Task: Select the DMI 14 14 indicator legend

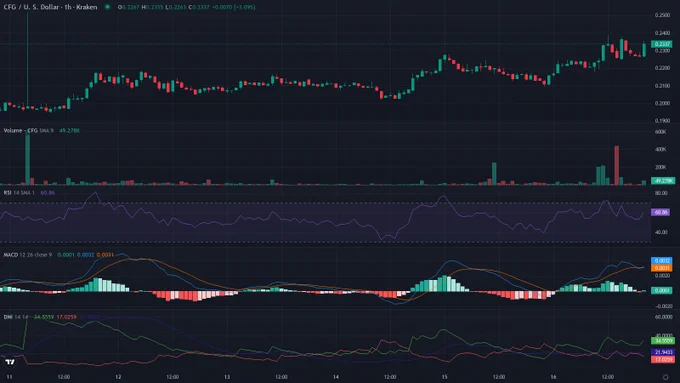Action: pos(16,317)
